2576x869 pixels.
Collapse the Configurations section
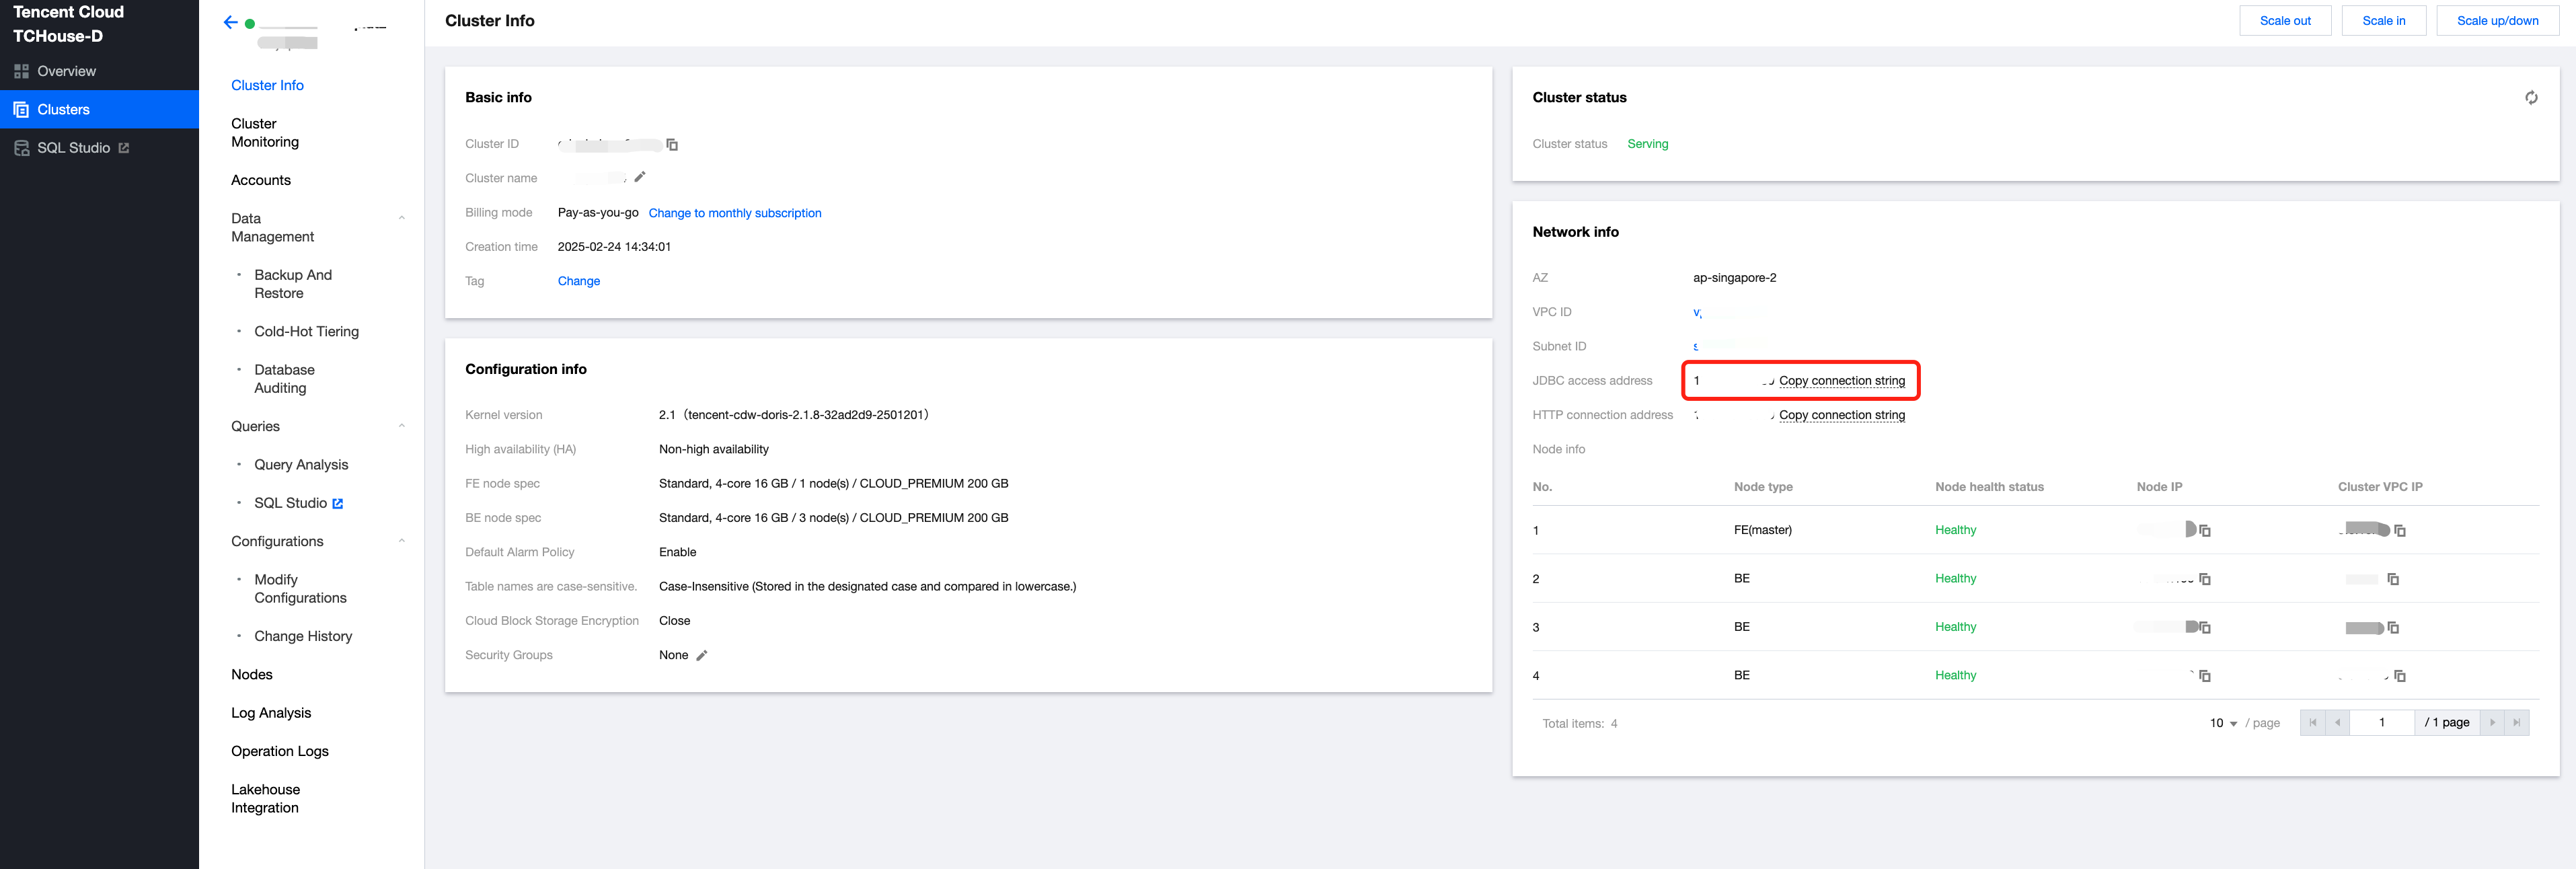[x=401, y=541]
